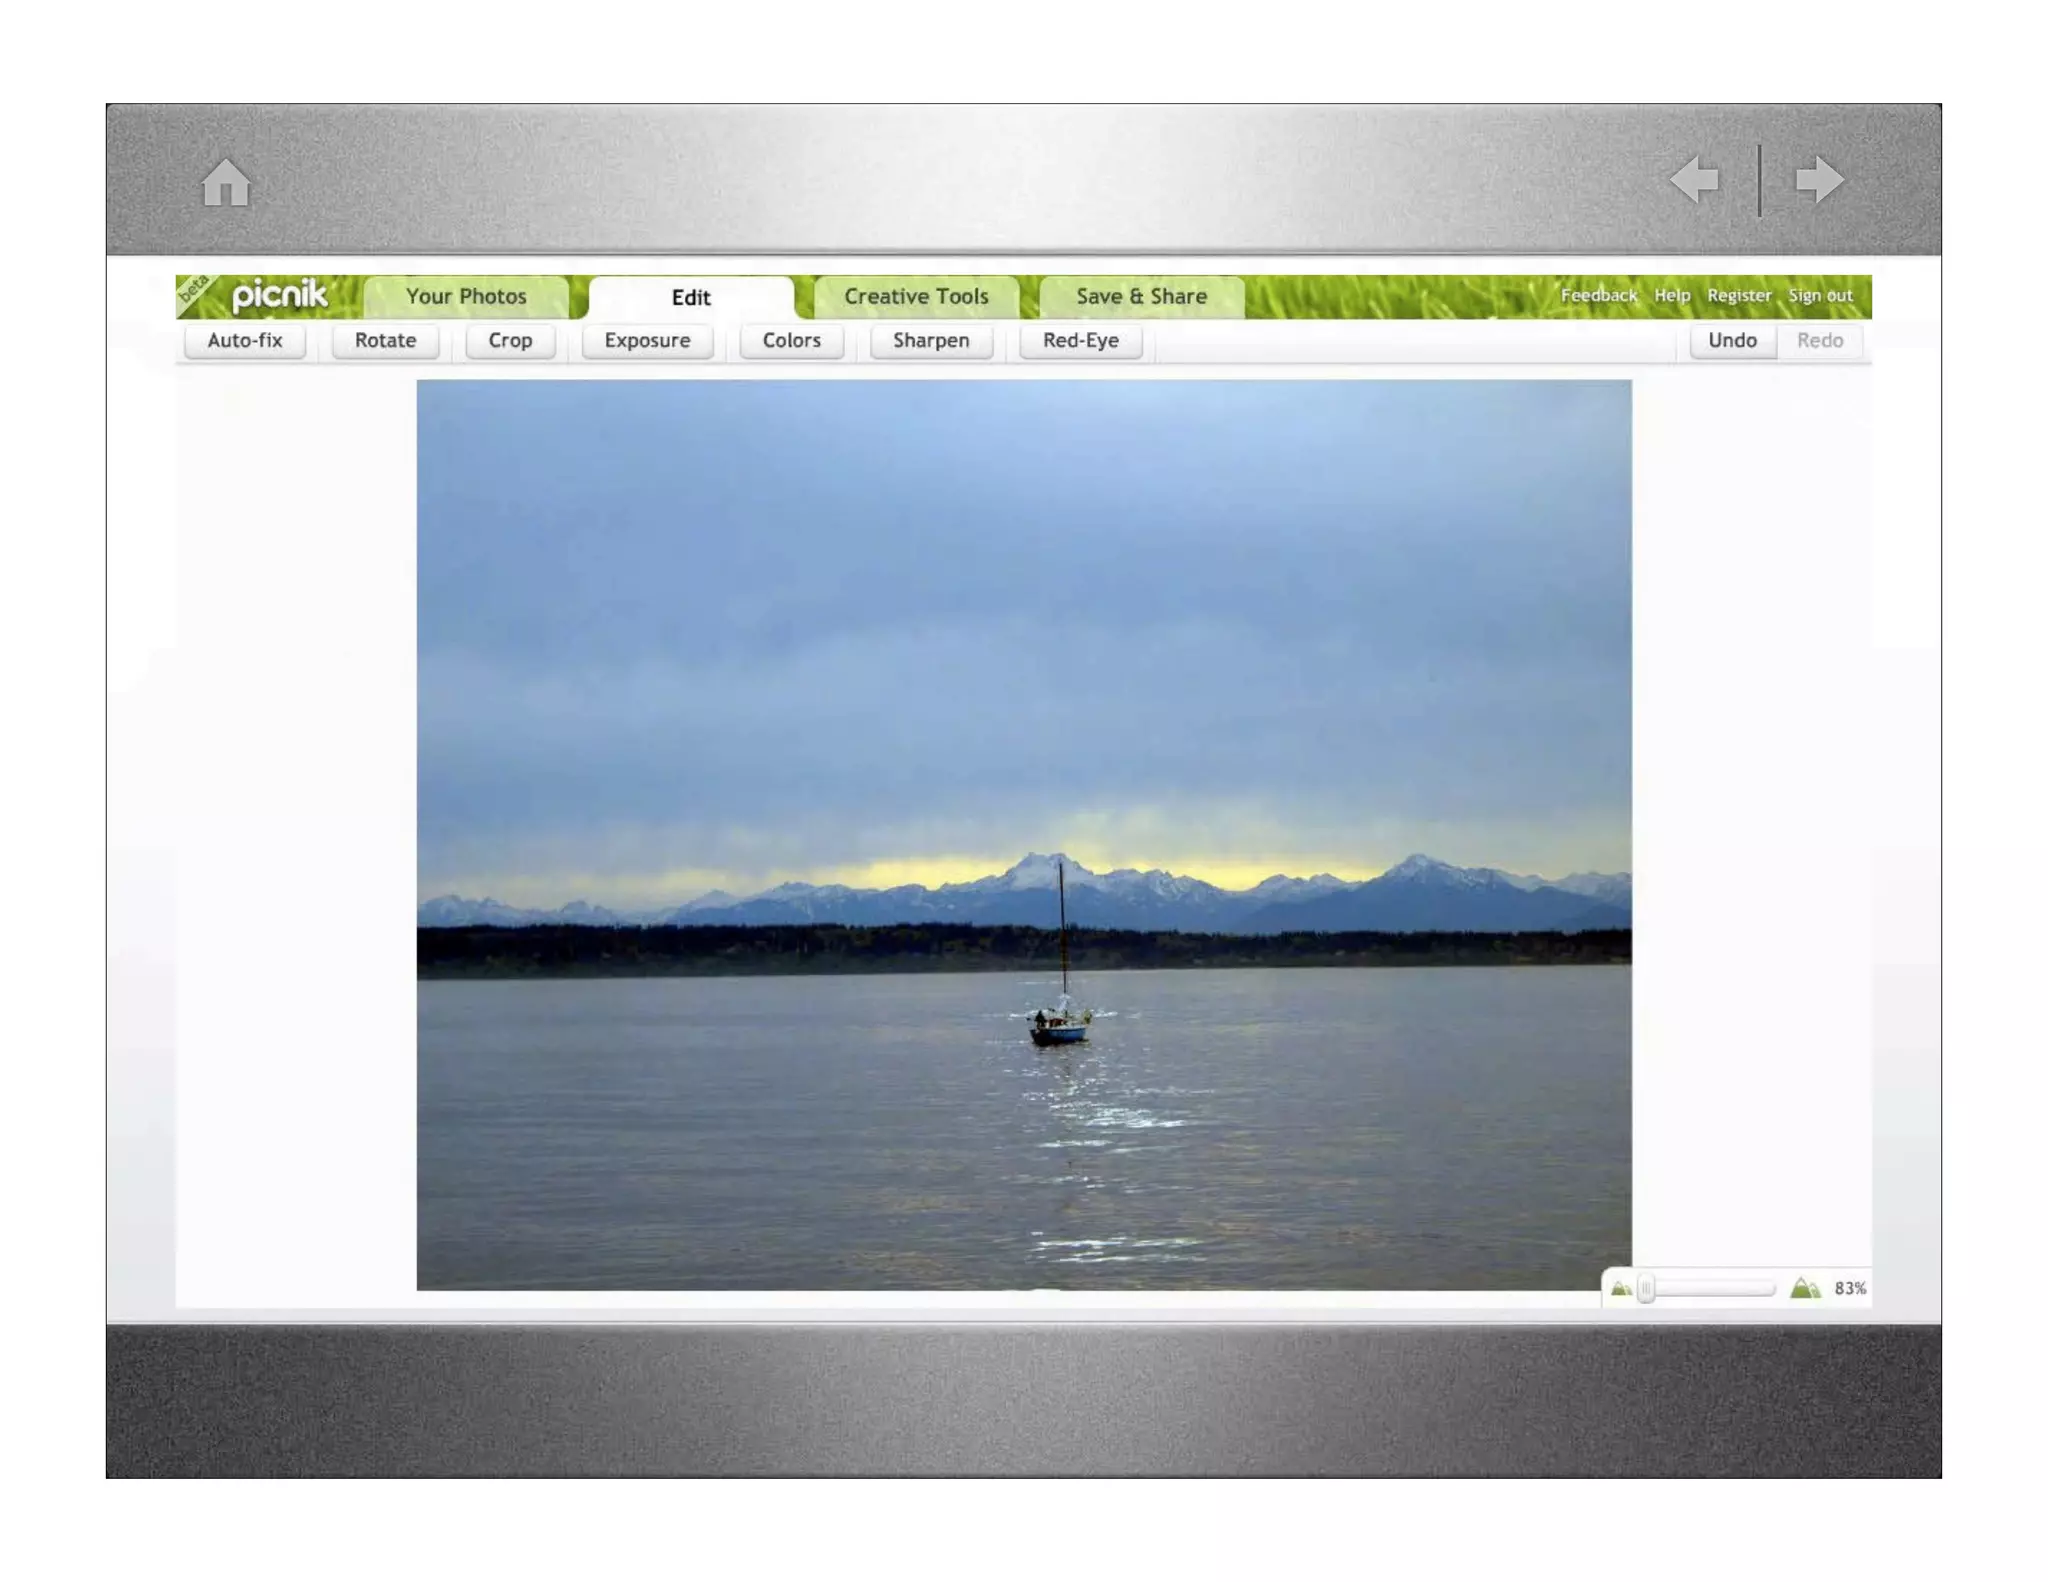Open the Feedback link
The image size is (2048, 1582).
1598,296
